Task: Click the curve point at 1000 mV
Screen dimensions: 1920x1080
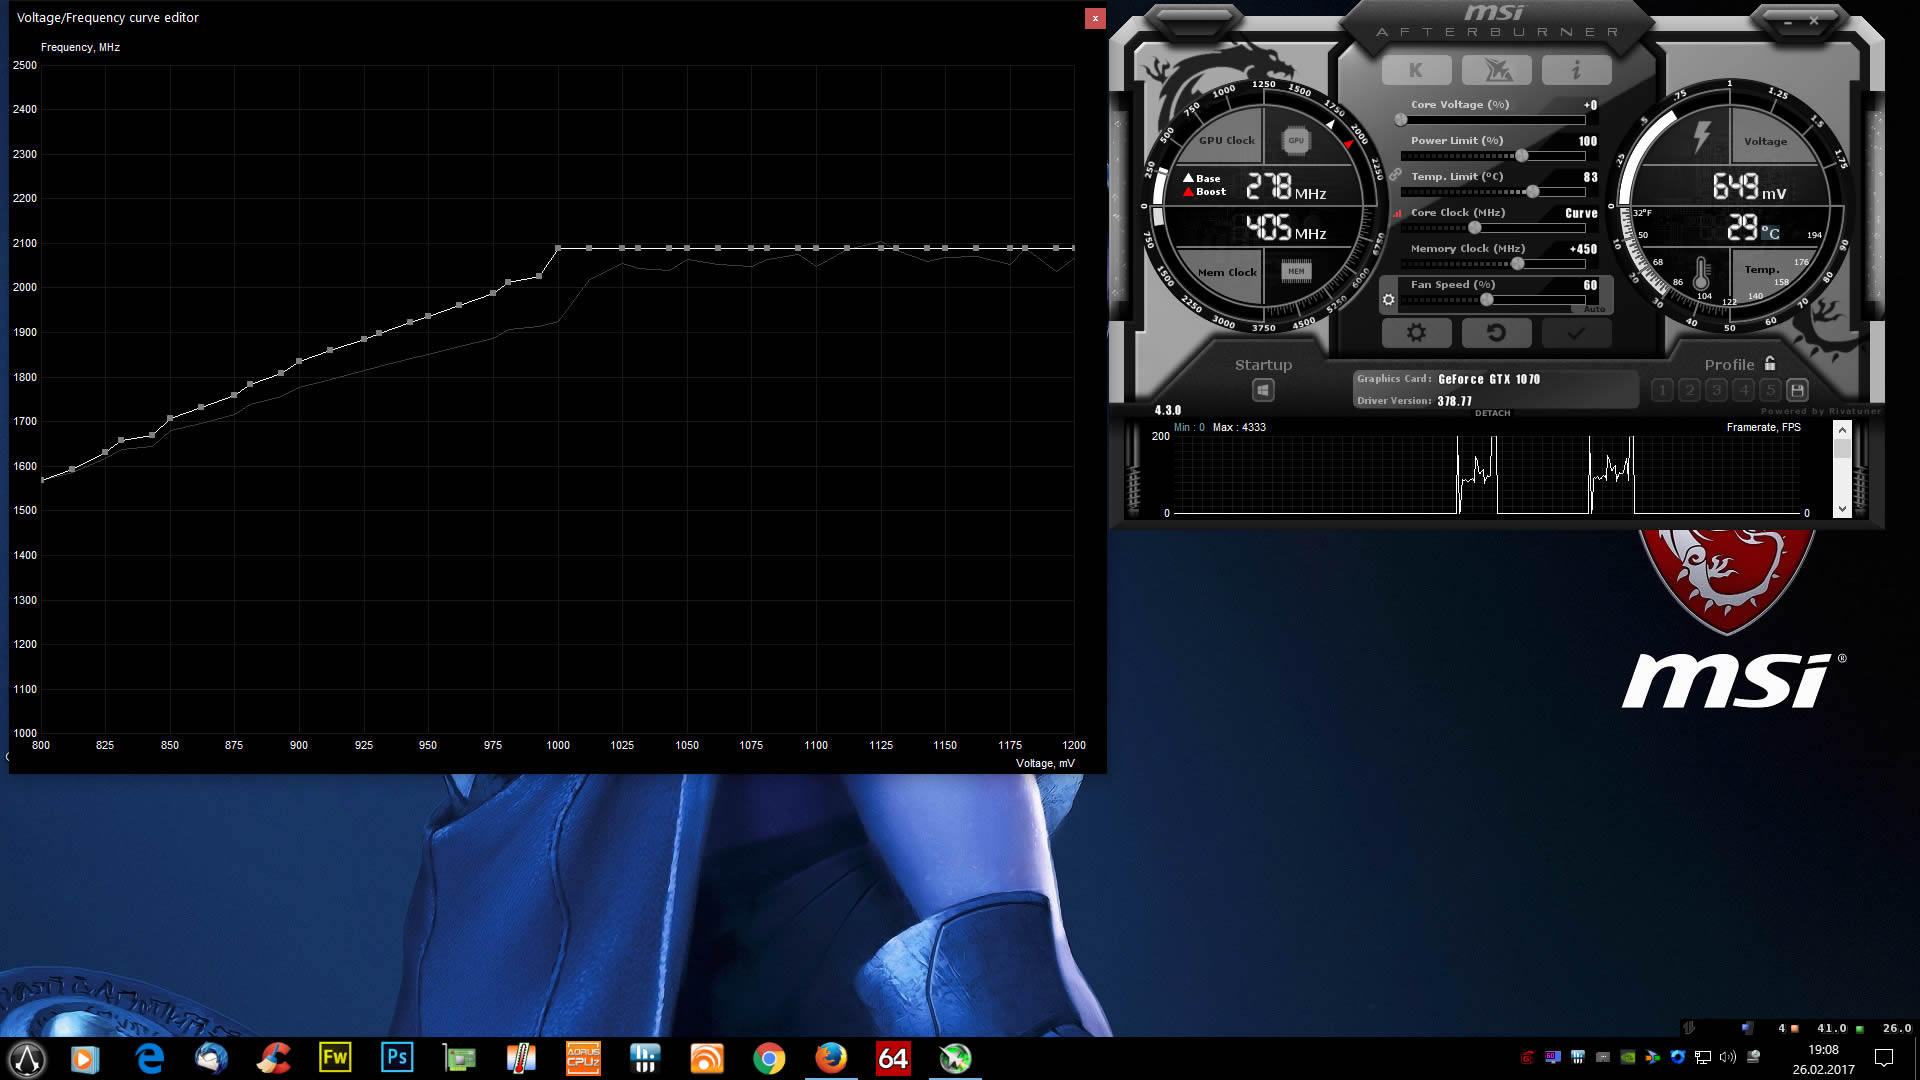Action: click(x=558, y=248)
